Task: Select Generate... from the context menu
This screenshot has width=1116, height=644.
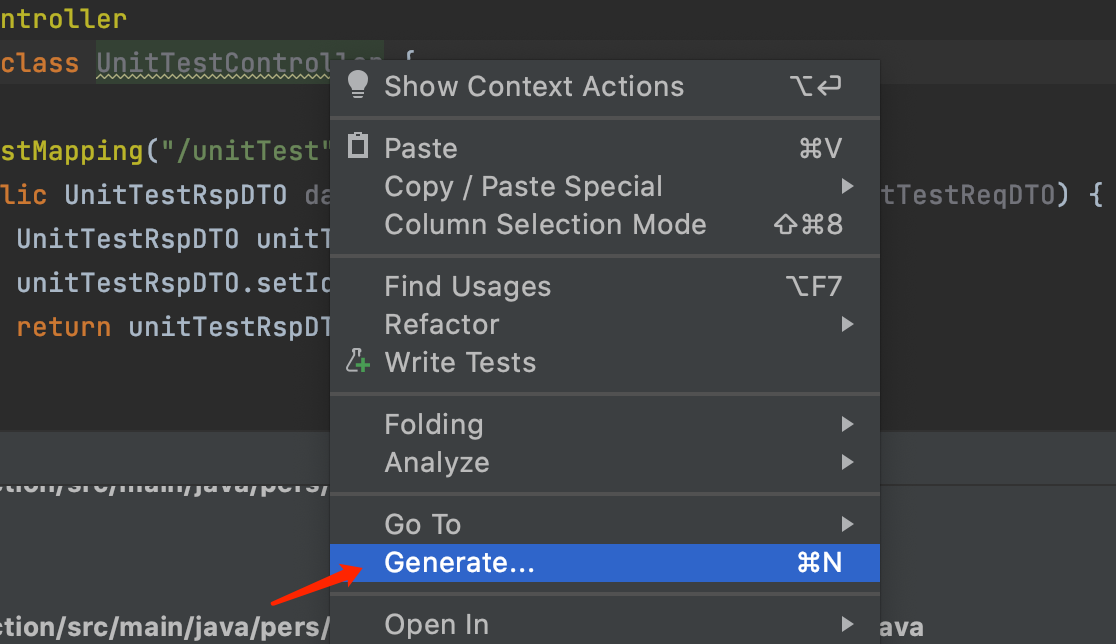Action: (x=605, y=563)
